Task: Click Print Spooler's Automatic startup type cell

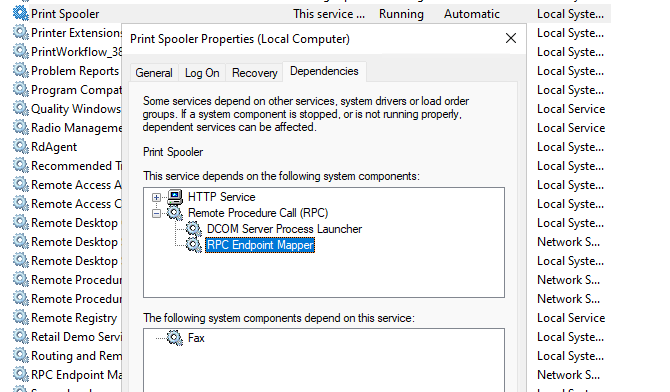Action: [x=472, y=14]
